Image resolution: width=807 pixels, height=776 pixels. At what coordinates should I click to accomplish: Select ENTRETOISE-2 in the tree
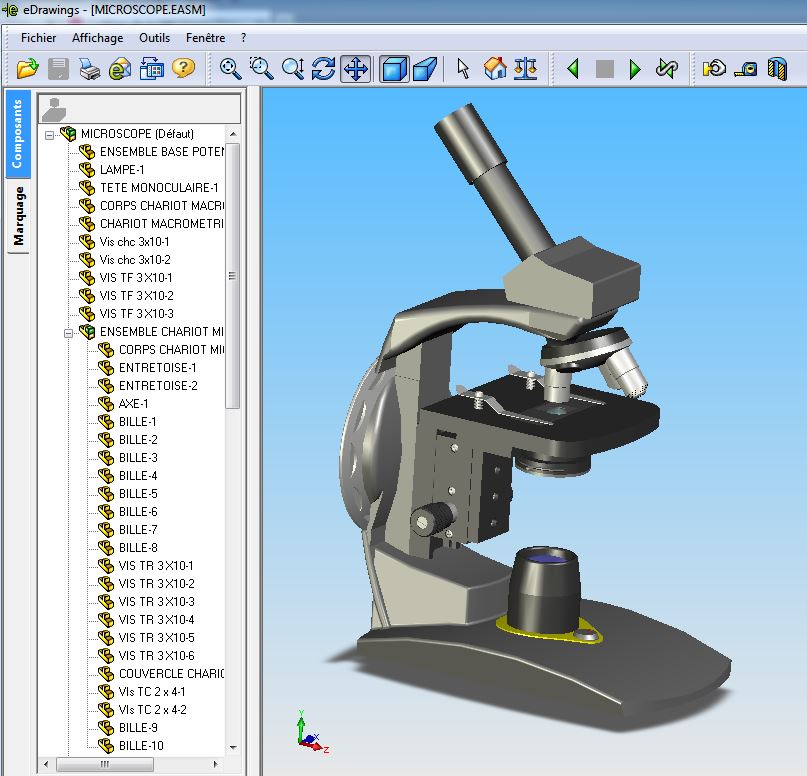(158, 386)
